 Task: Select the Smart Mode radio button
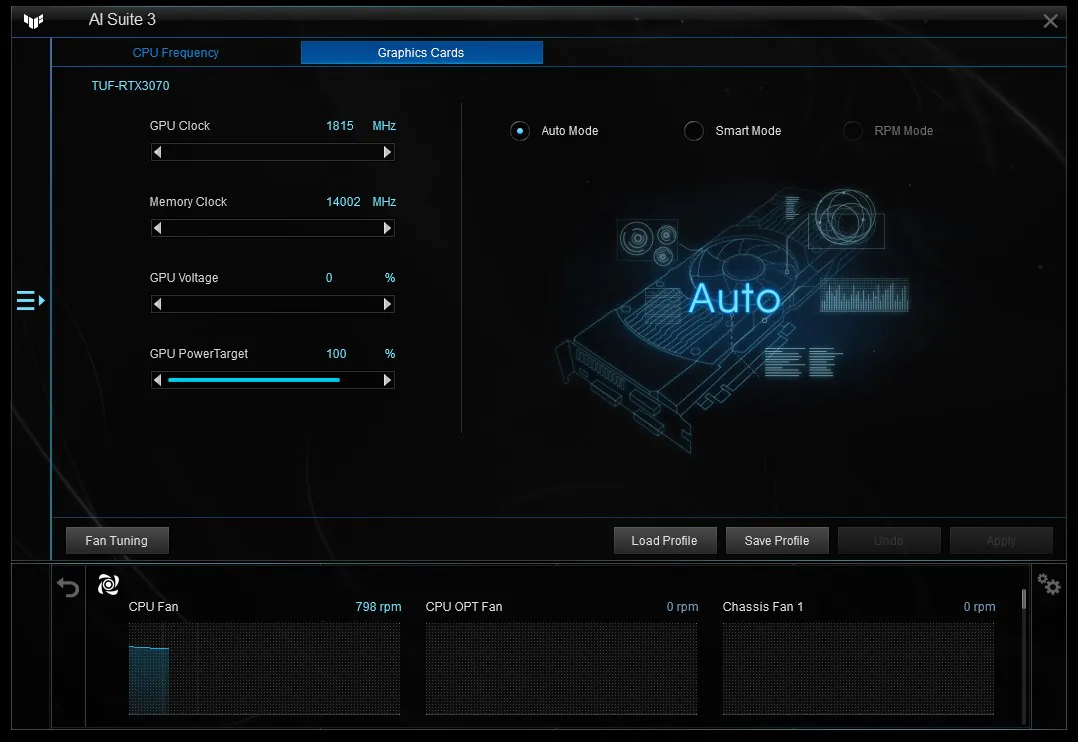[694, 131]
